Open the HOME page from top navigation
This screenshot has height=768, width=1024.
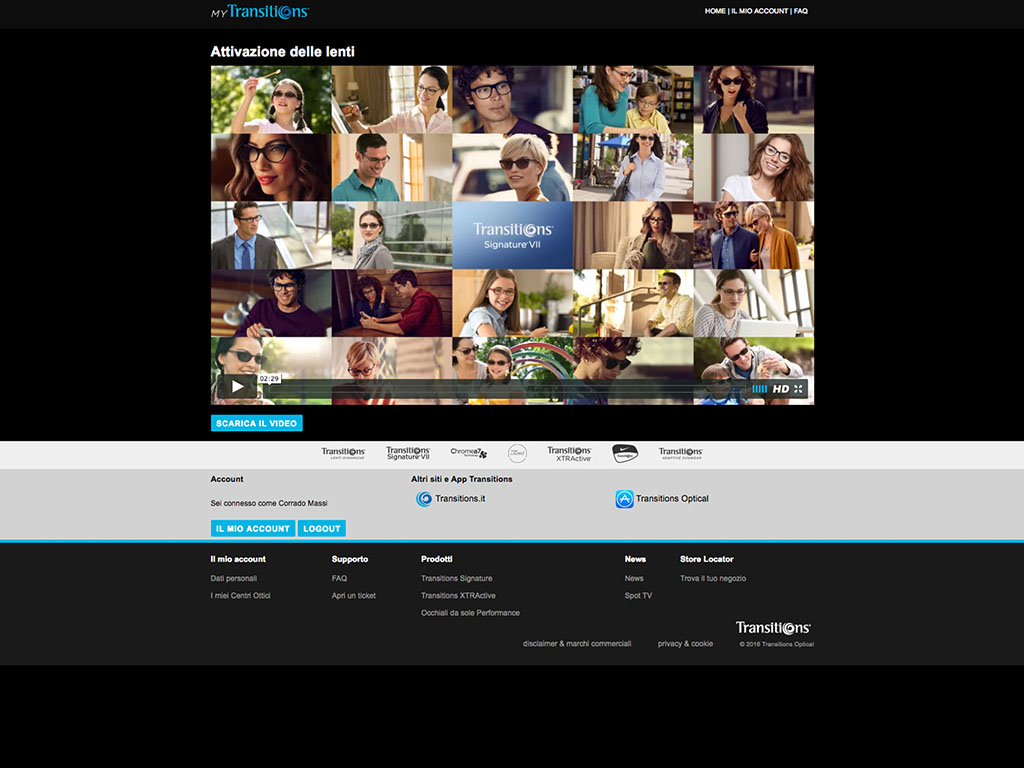[x=715, y=11]
